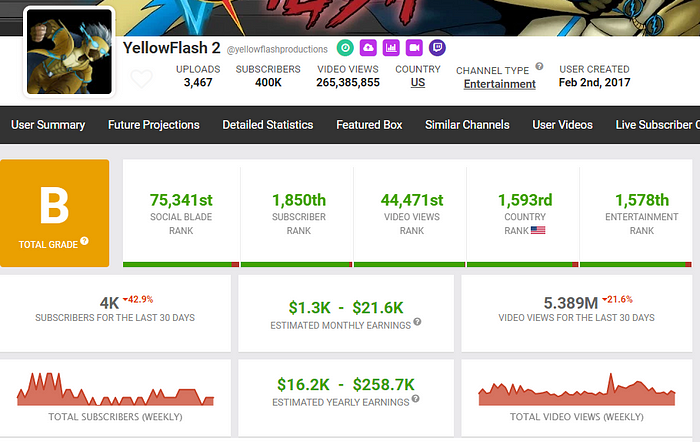The height and width of the screenshot is (442, 700).
Task: Open the Similar Channels tab
Action: pos(467,125)
